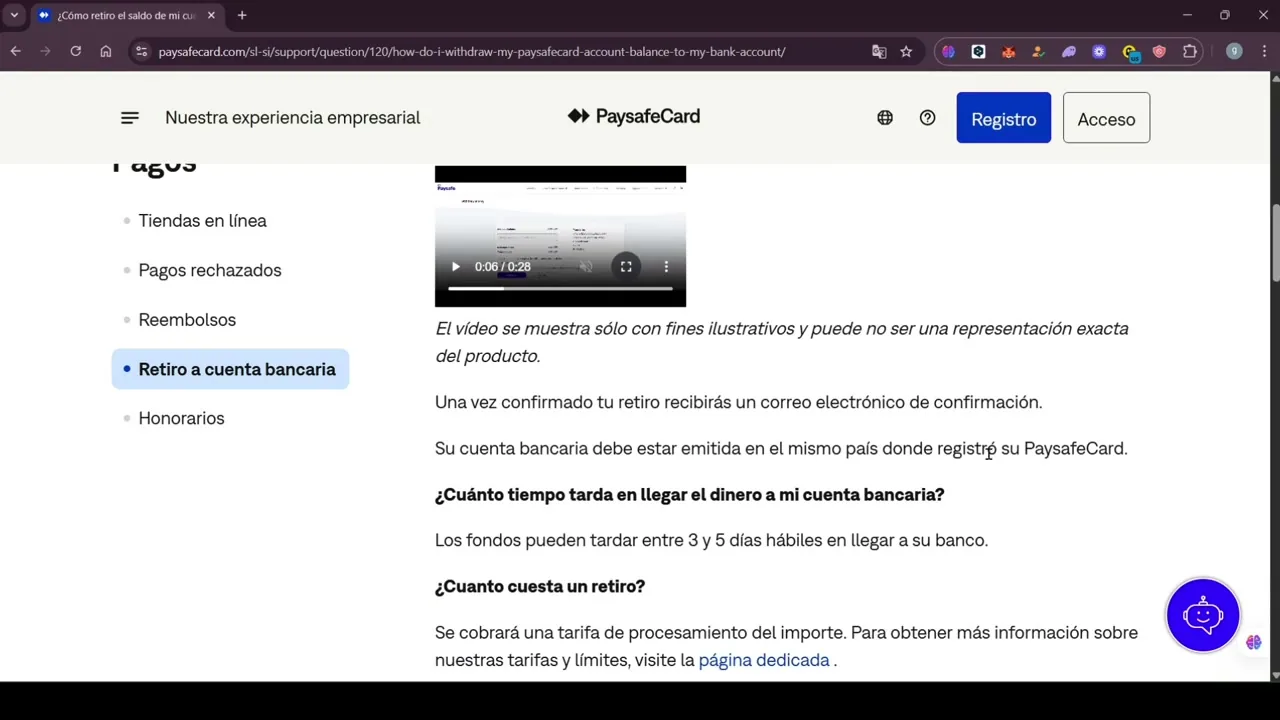Screen dimensions: 1280x720
Task: Click the italic video disclaimer text
Action: [782, 342]
